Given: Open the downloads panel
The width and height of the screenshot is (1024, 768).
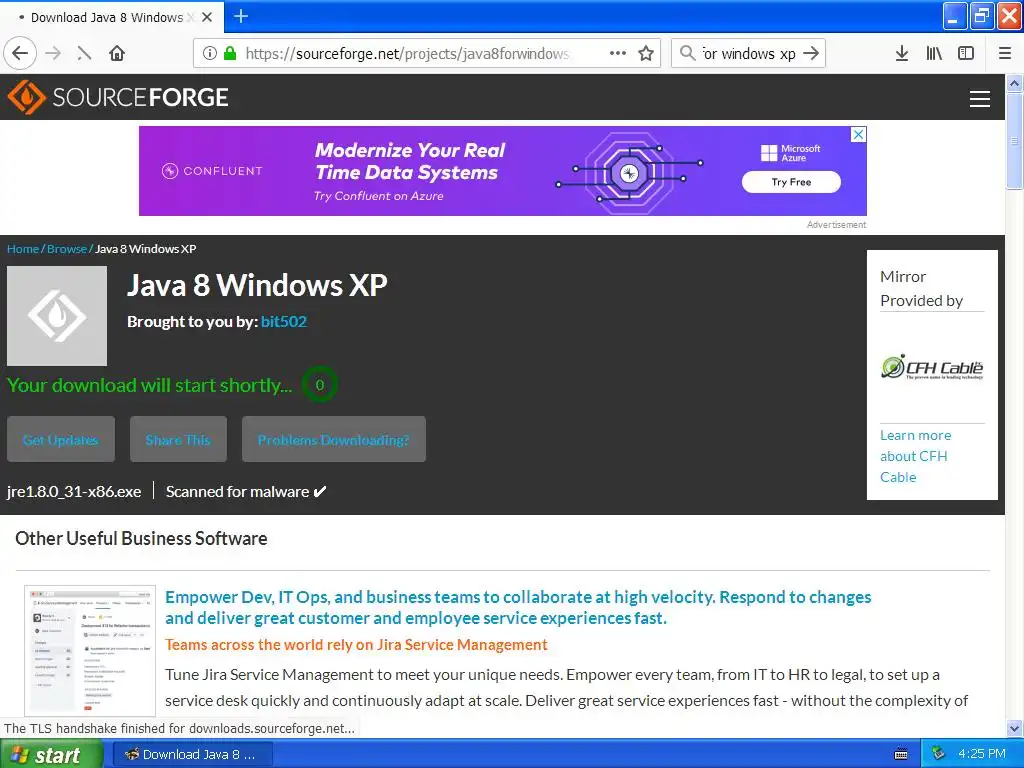Looking at the screenshot, I should point(902,53).
